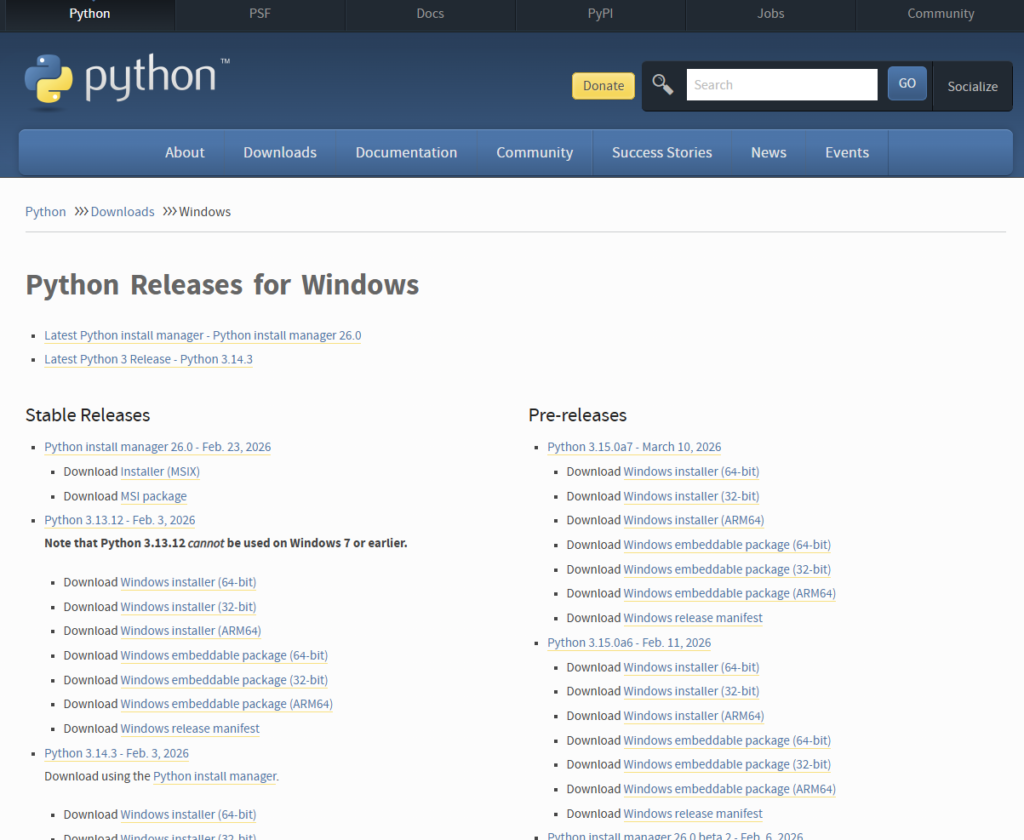Download the MSI package for install manager
This screenshot has height=840, width=1024.
(x=153, y=496)
